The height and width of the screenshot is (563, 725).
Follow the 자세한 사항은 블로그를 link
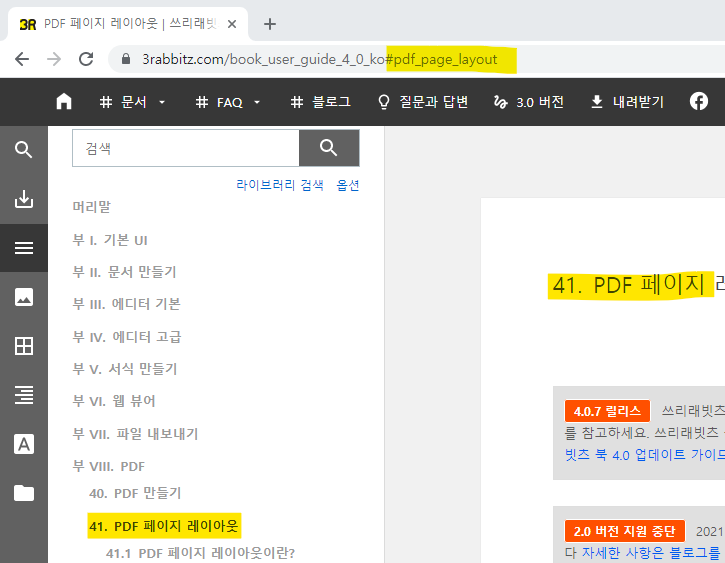pyautogui.click(x=651, y=552)
